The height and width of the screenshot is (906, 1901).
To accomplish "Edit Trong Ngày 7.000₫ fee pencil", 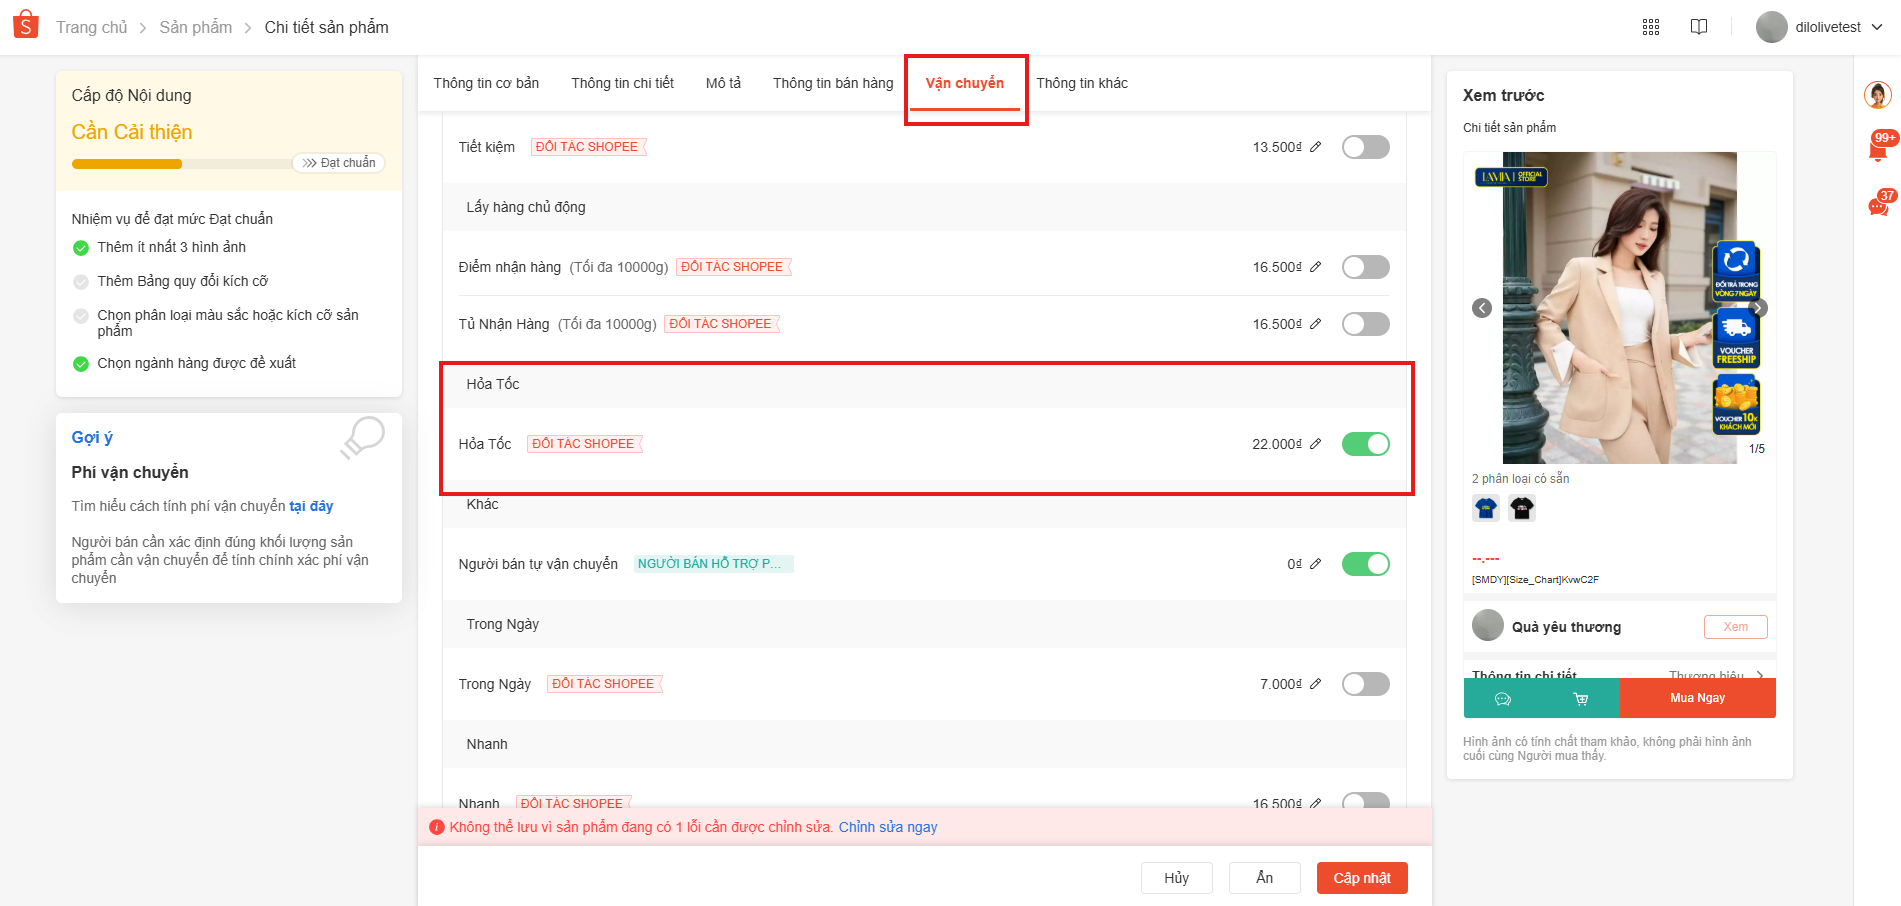I will point(1316,684).
